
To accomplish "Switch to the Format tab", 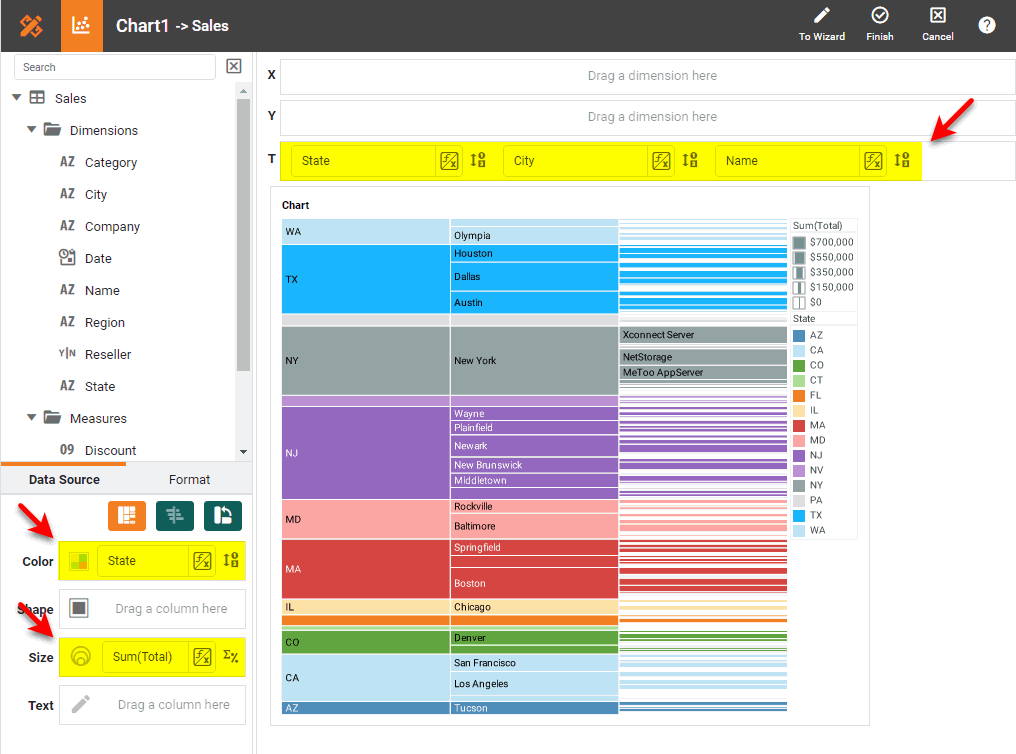I will (x=189, y=480).
